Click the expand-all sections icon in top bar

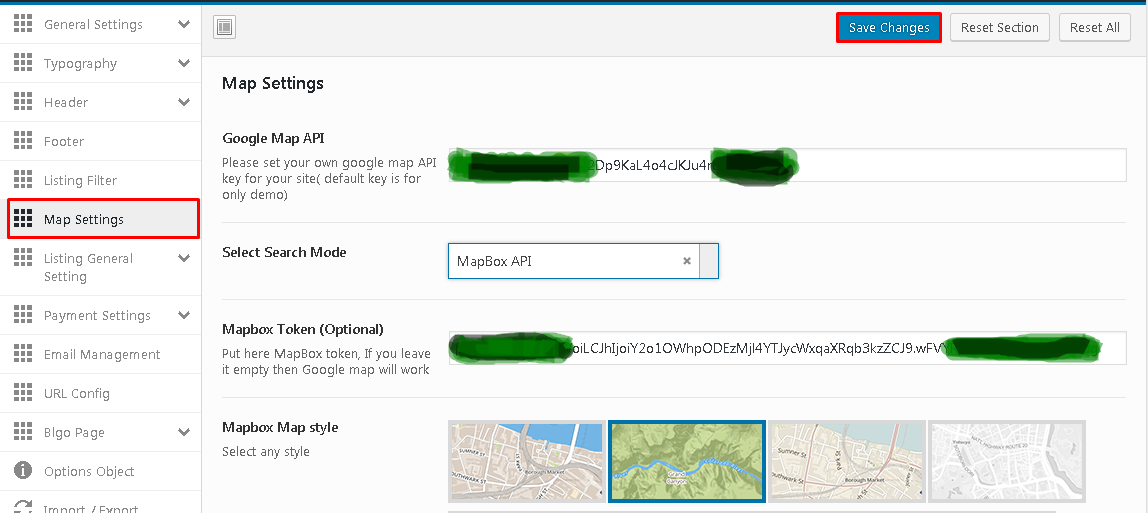click(x=224, y=28)
